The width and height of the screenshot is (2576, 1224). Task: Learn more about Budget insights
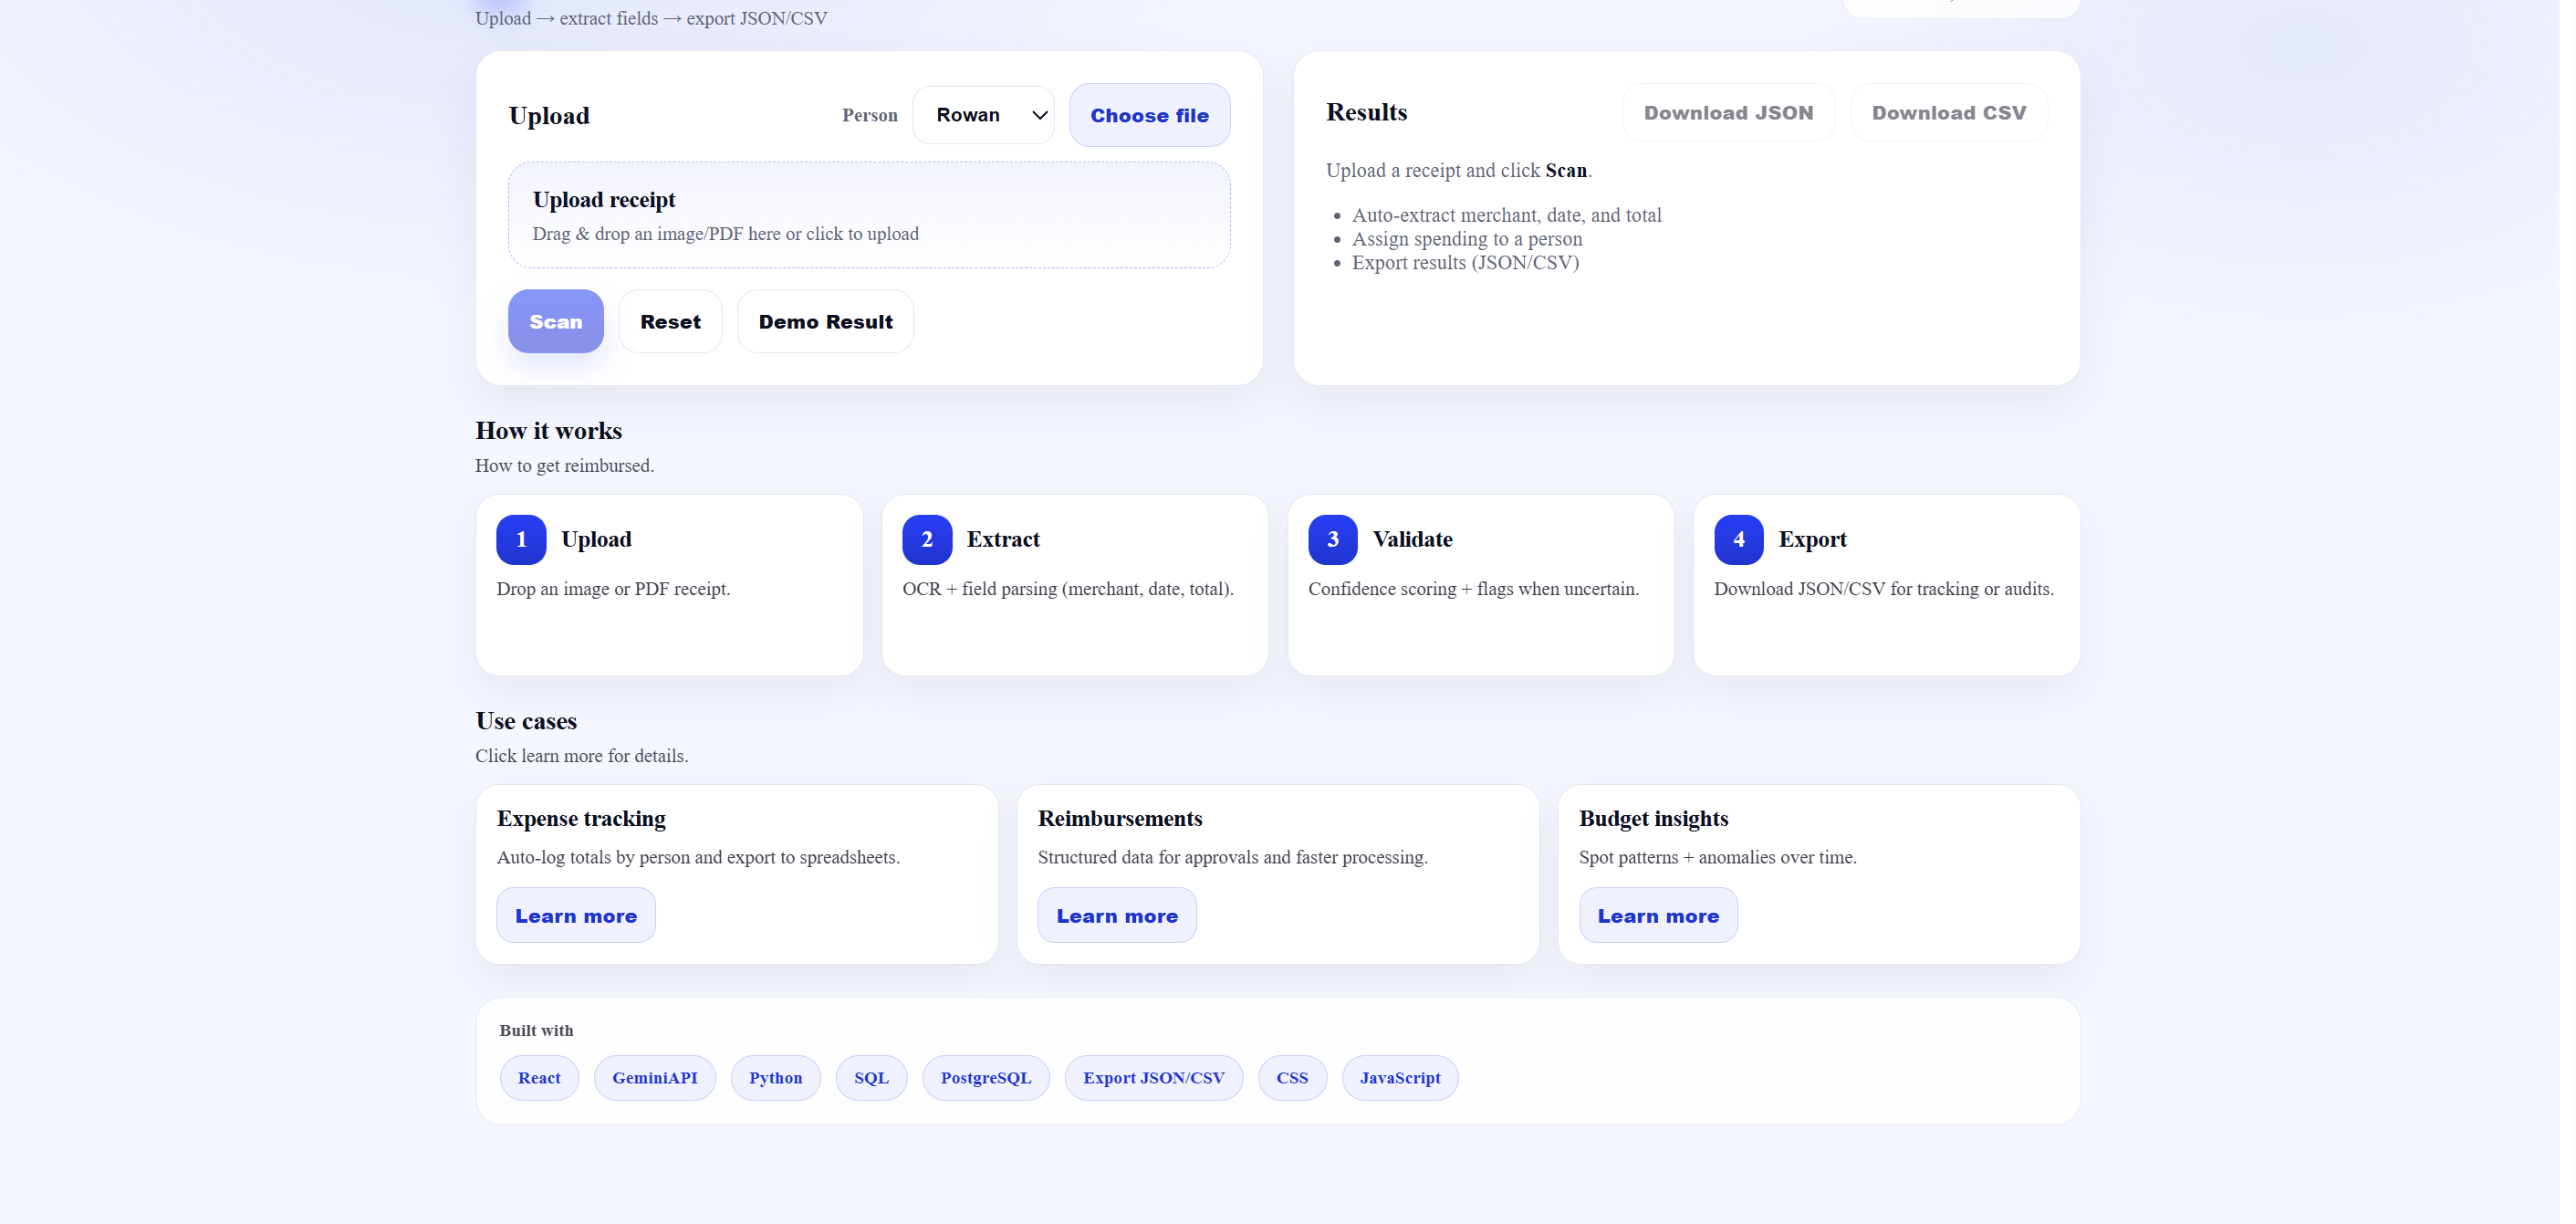click(x=1657, y=916)
